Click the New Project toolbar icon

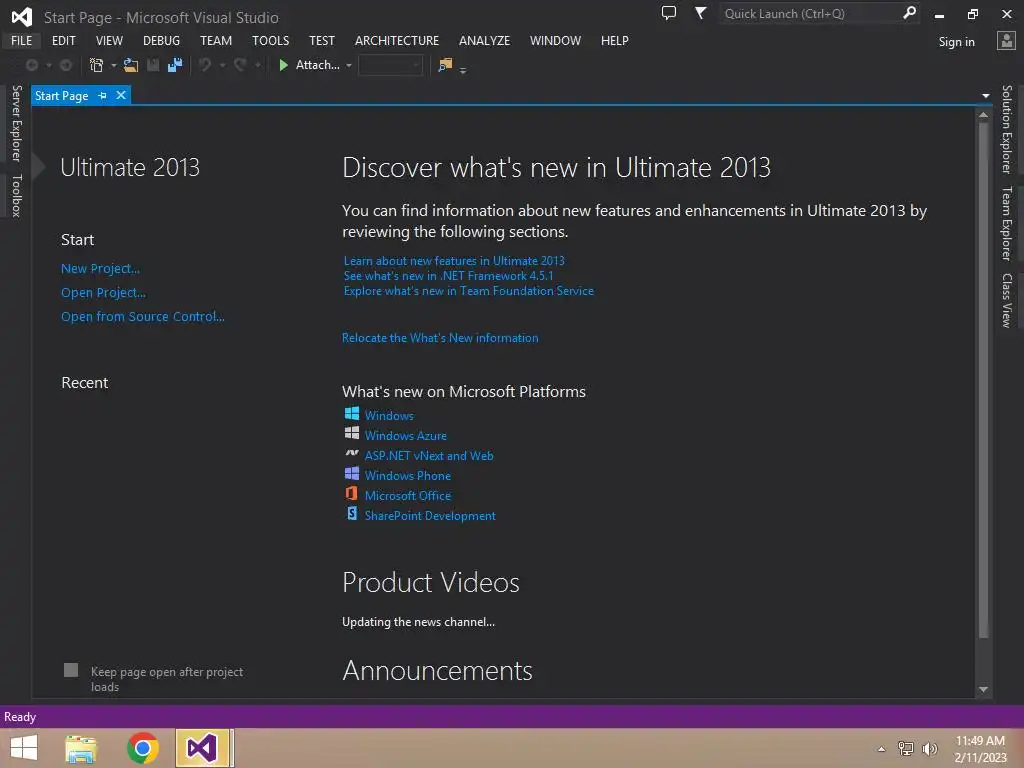pos(97,65)
